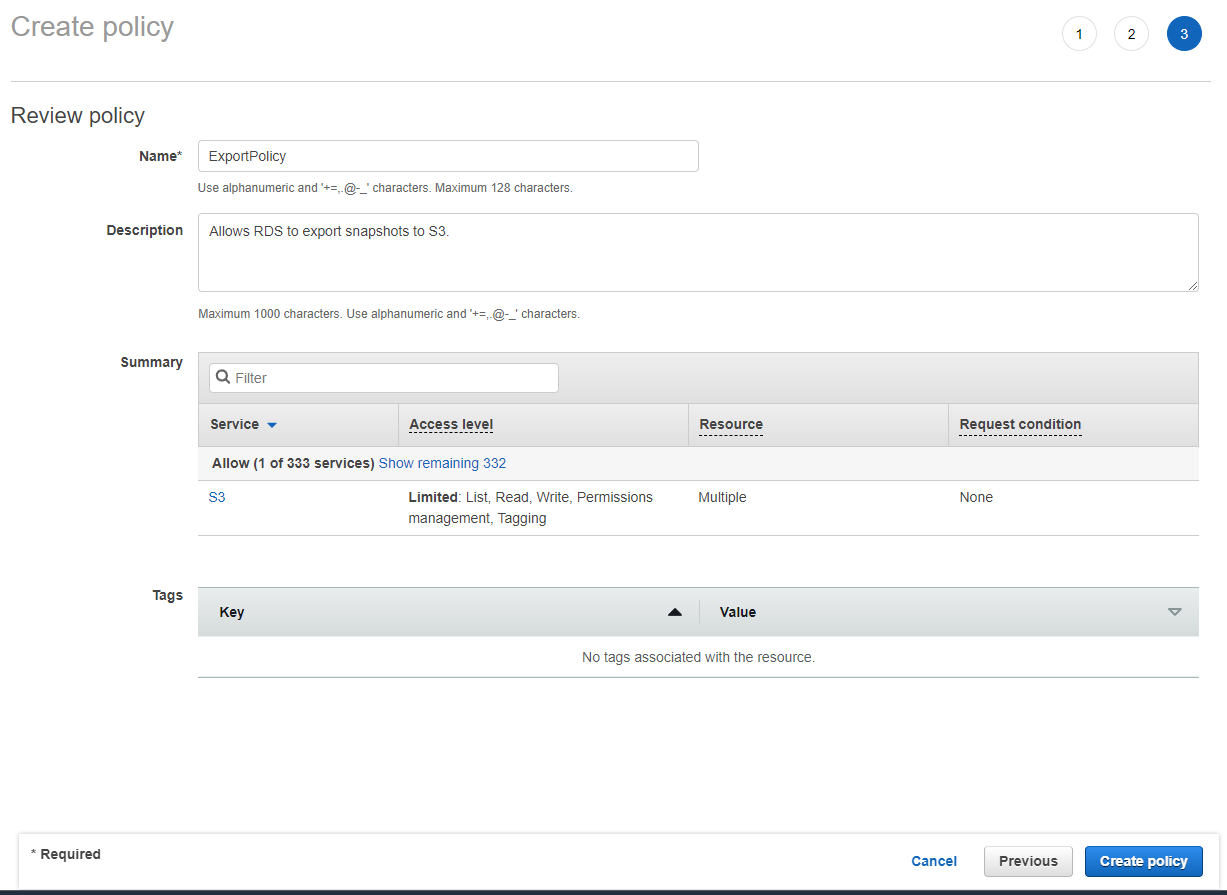Click the Multiple resource cell

pos(722,497)
